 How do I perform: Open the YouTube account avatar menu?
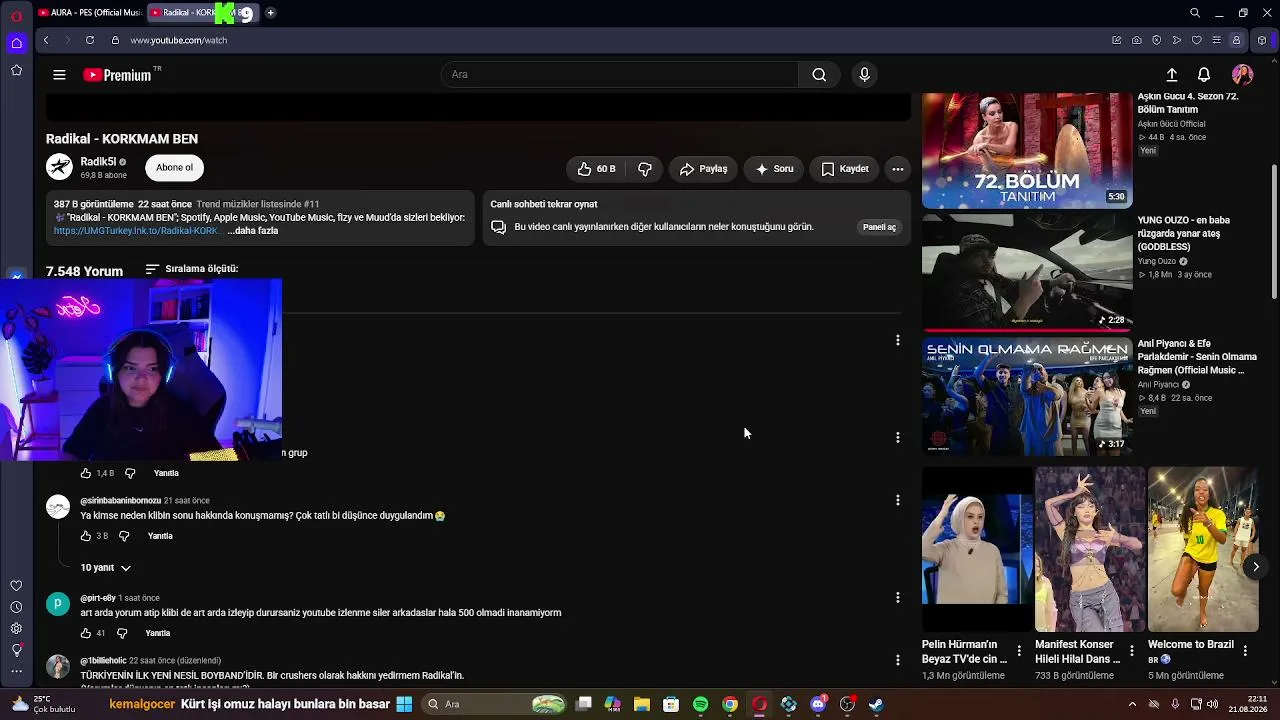tap(1243, 75)
